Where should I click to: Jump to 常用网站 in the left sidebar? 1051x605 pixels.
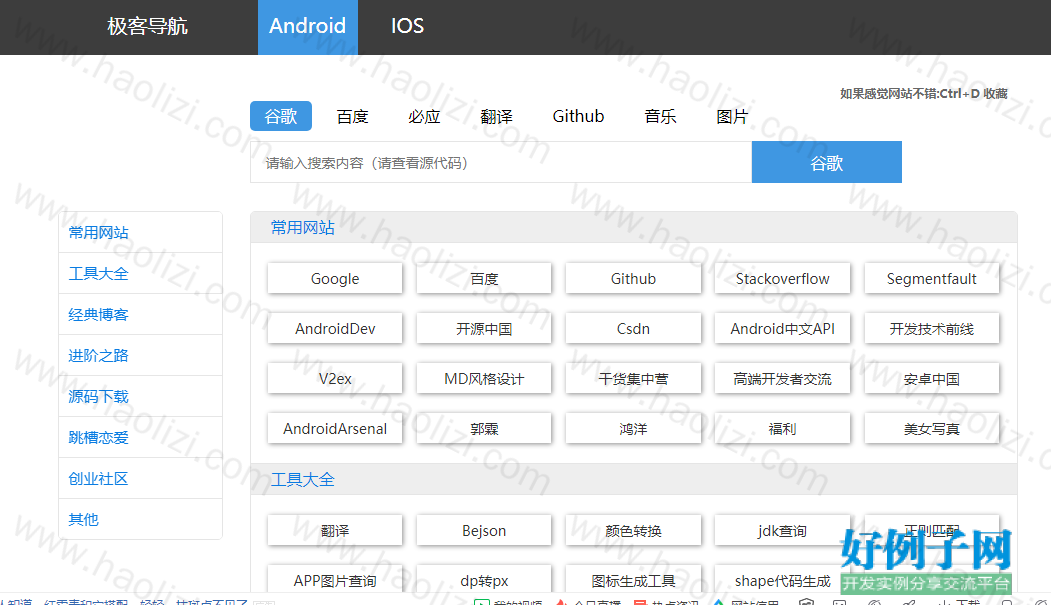click(x=141, y=232)
